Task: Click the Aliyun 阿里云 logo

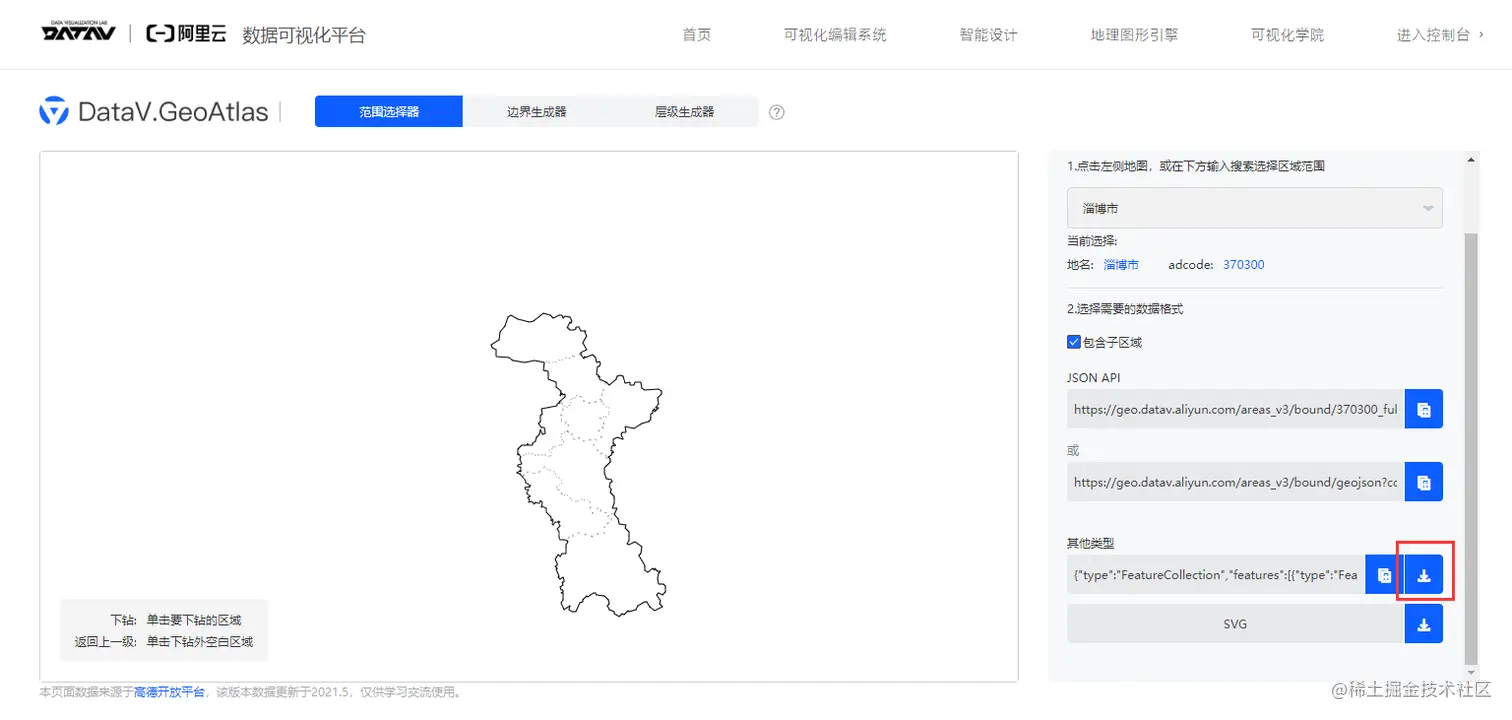Action: coord(186,34)
